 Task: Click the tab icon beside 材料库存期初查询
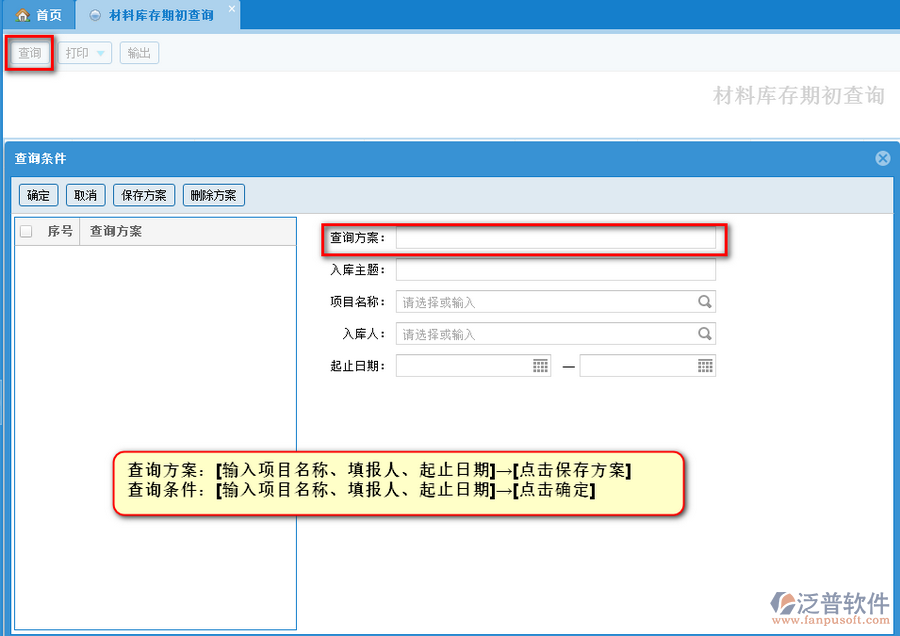(95, 15)
